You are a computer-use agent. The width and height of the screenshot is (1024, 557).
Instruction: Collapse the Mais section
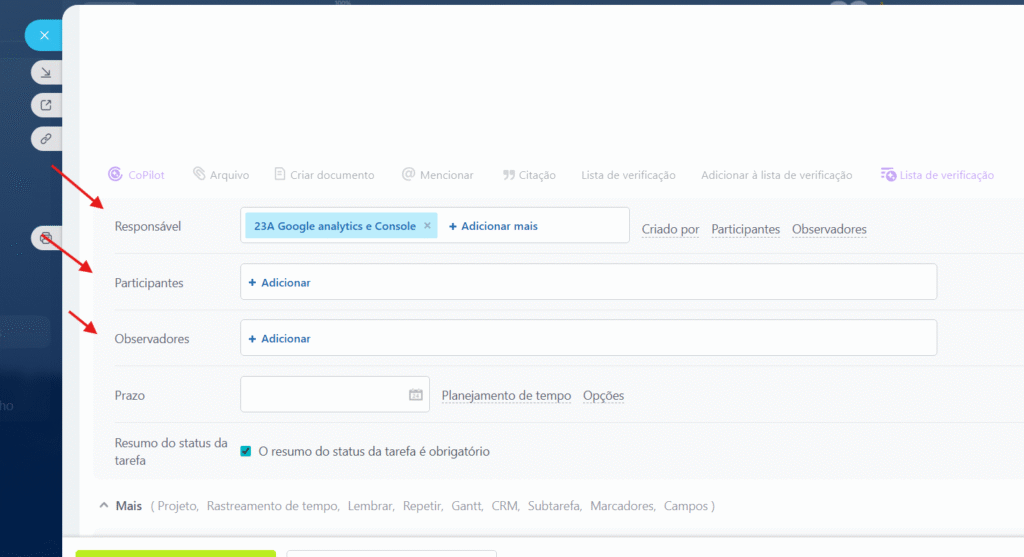point(104,506)
